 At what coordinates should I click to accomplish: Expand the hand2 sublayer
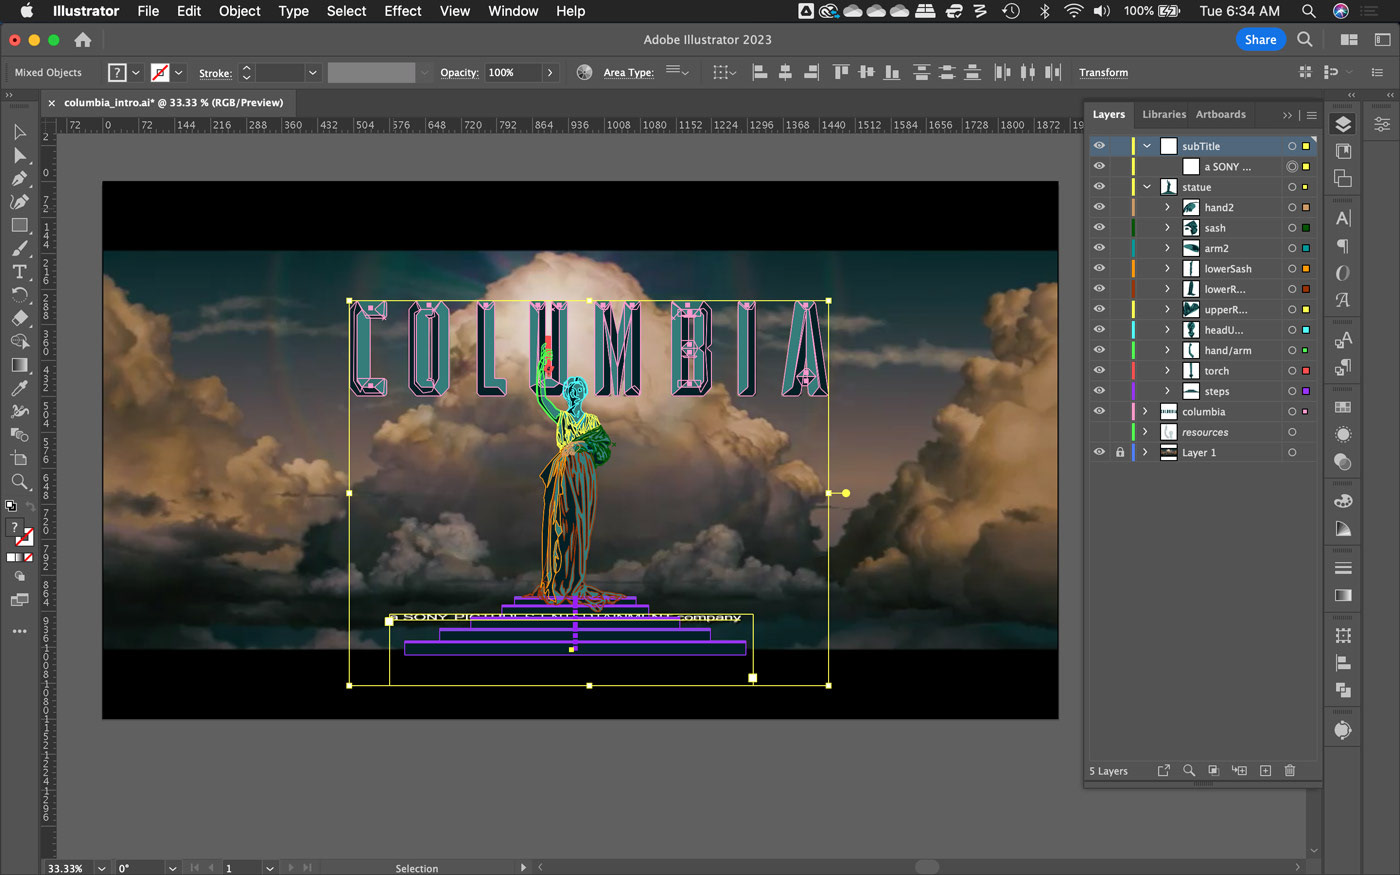tap(1167, 207)
